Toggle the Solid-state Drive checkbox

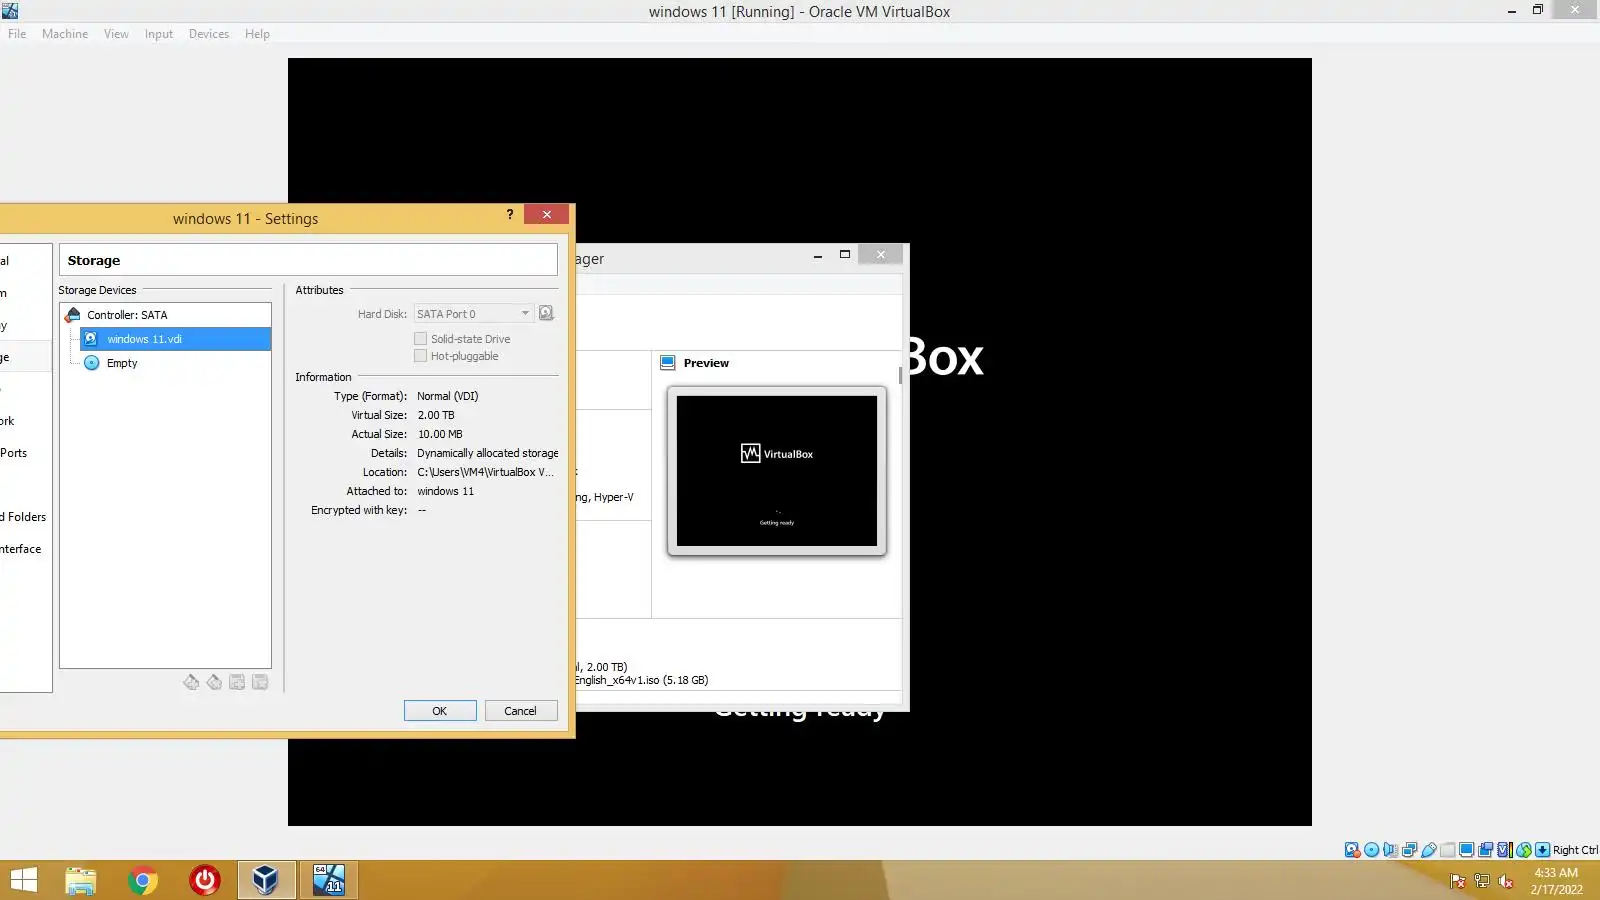[x=421, y=339]
